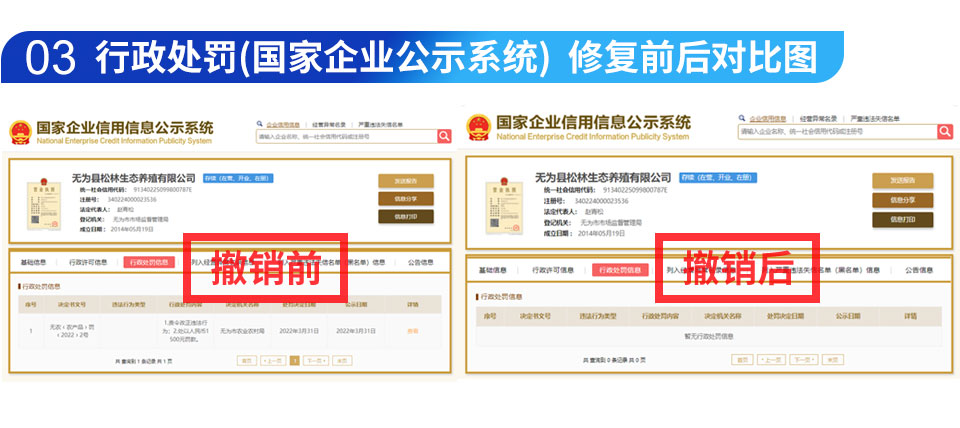The image size is (960, 428).
Task: Click the red search icon in left panel
Action: (444, 137)
